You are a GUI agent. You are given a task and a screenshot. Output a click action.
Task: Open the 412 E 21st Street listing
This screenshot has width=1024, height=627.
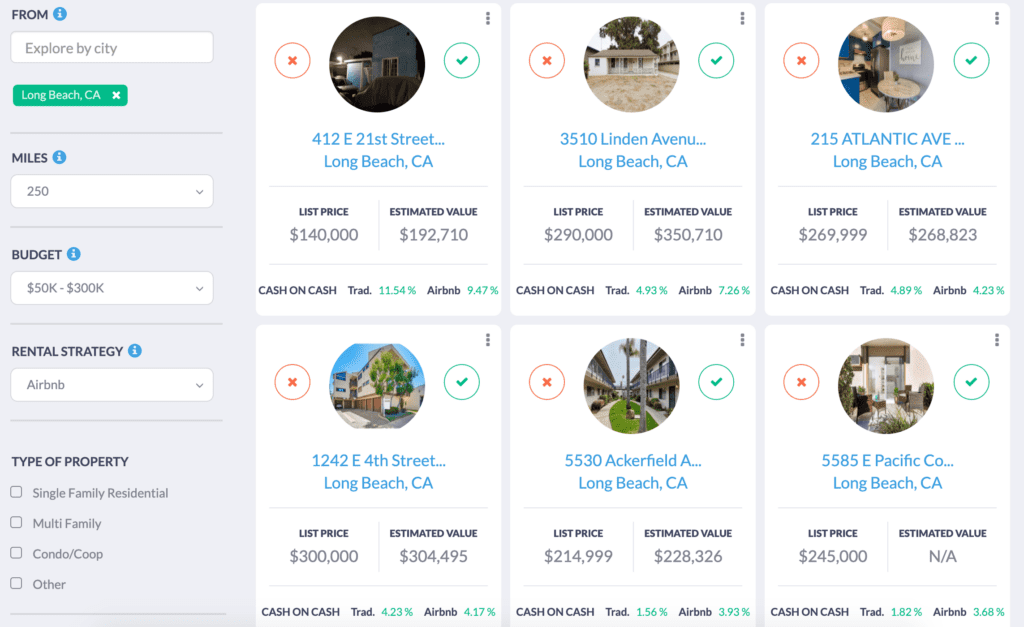point(378,139)
